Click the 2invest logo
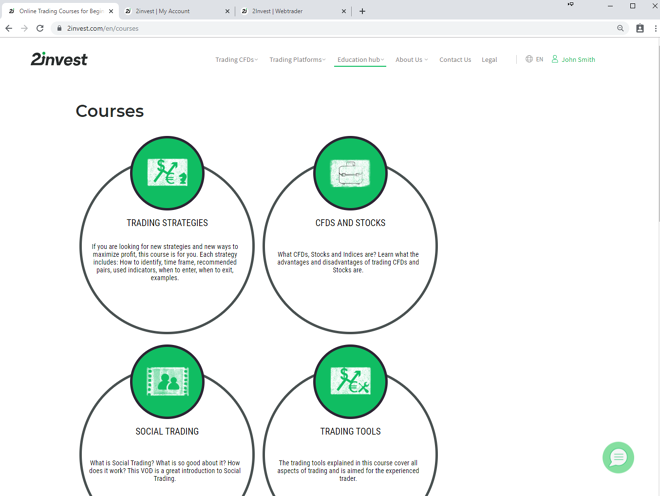This screenshot has height=496, width=660. [59, 59]
